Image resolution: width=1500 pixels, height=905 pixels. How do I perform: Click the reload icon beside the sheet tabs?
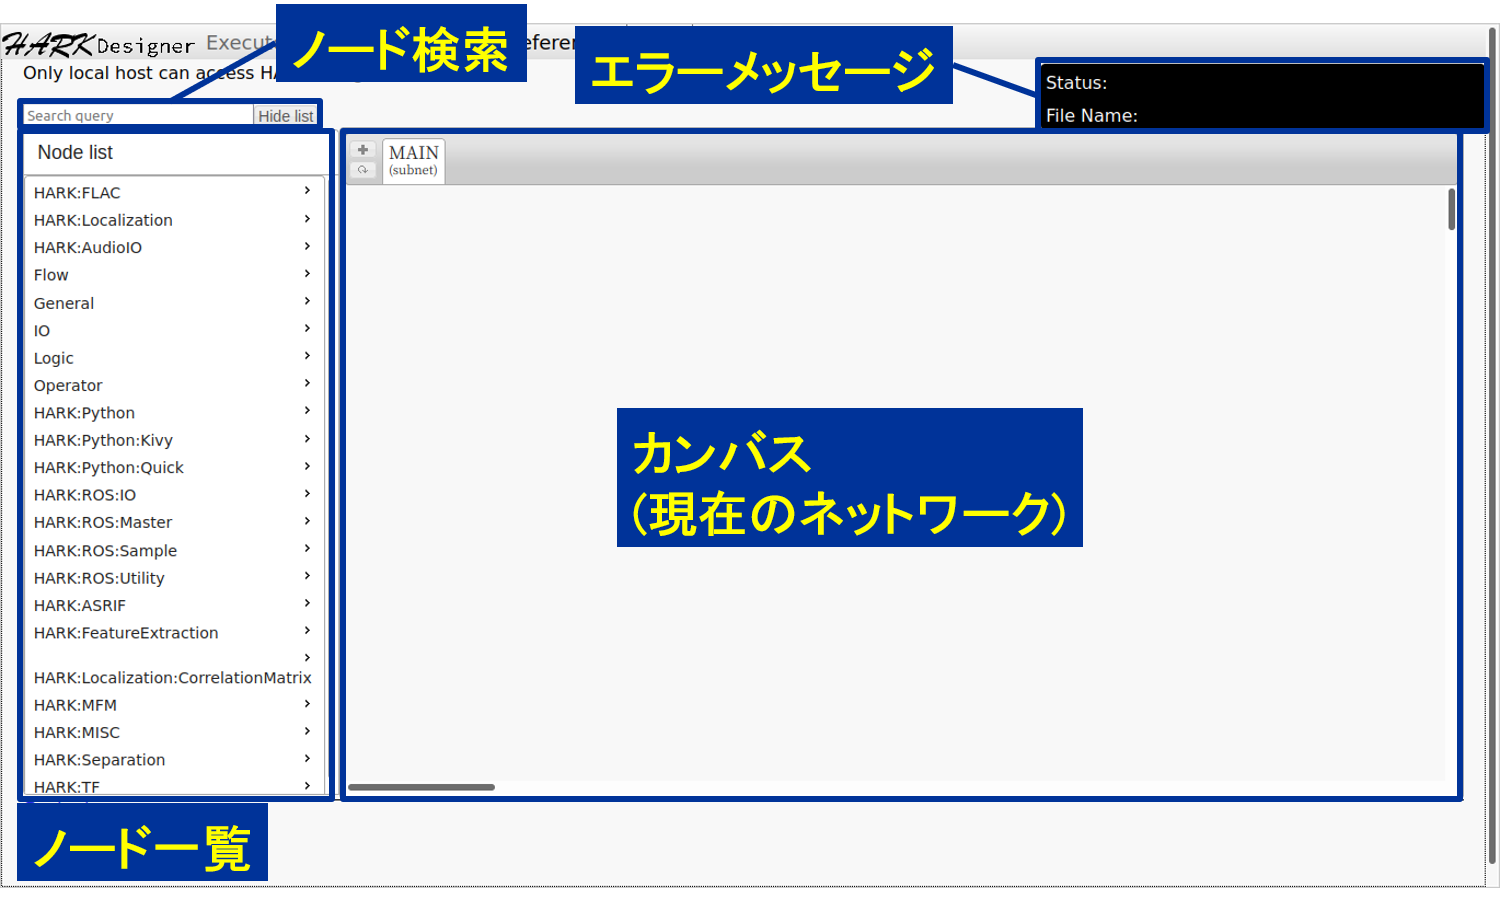(x=362, y=170)
